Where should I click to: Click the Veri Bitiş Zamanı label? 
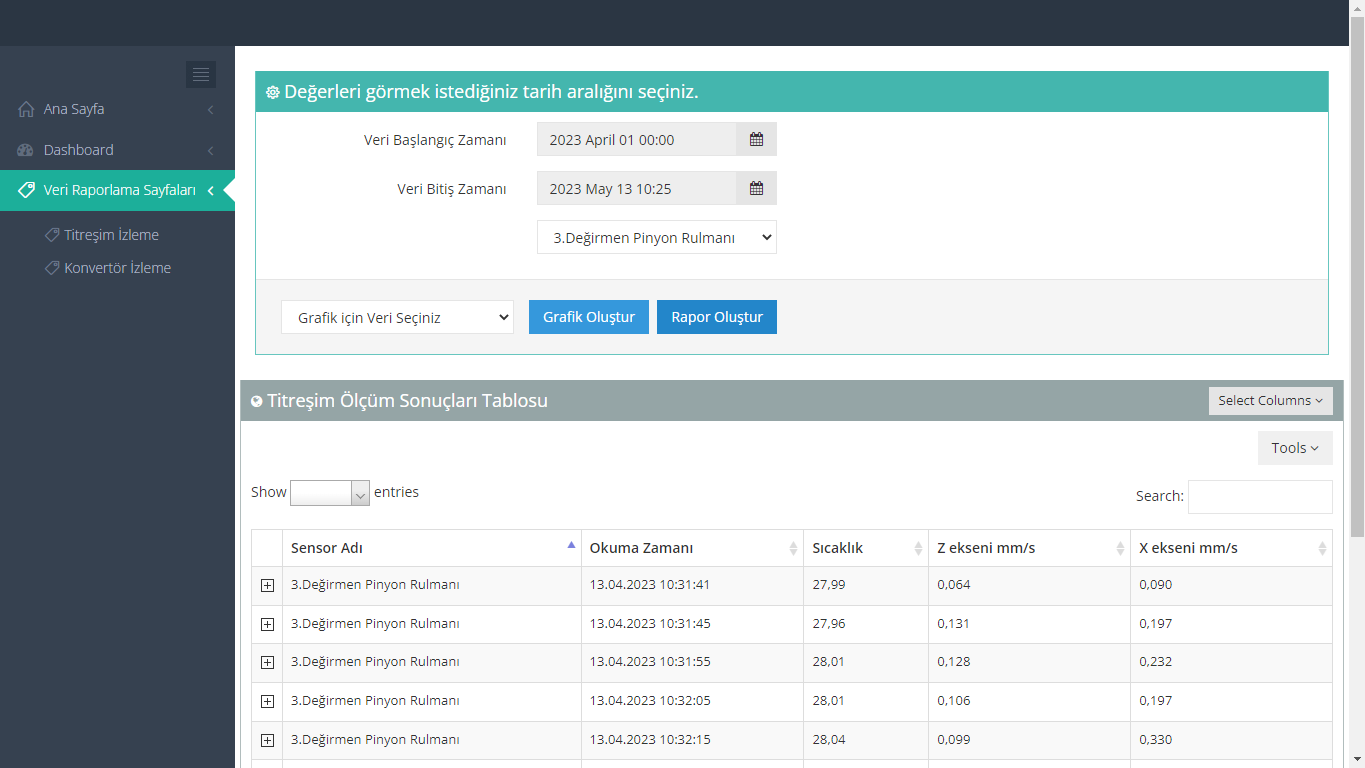coord(452,189)
